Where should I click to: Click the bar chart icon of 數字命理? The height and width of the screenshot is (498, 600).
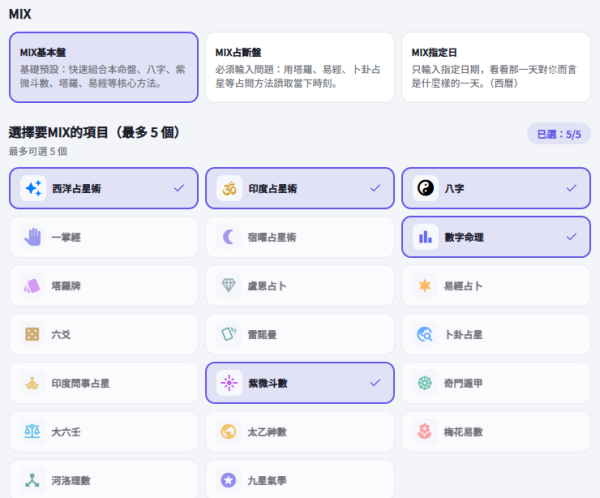pyautogui.click(x=425, y=237)
